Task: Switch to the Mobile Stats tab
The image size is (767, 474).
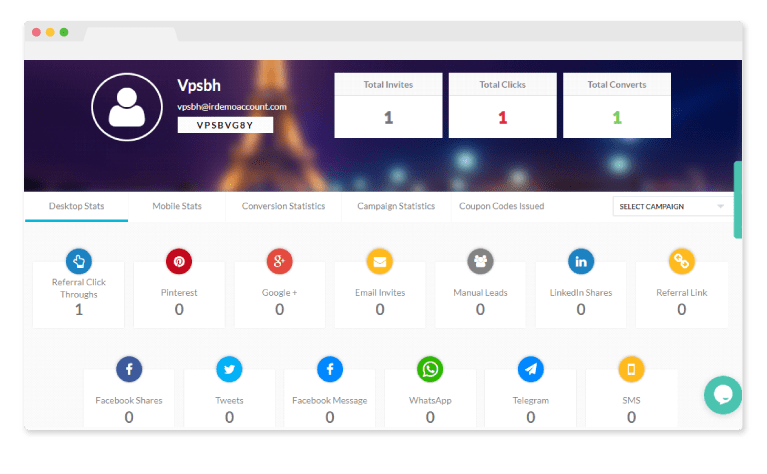Action: 177,206
